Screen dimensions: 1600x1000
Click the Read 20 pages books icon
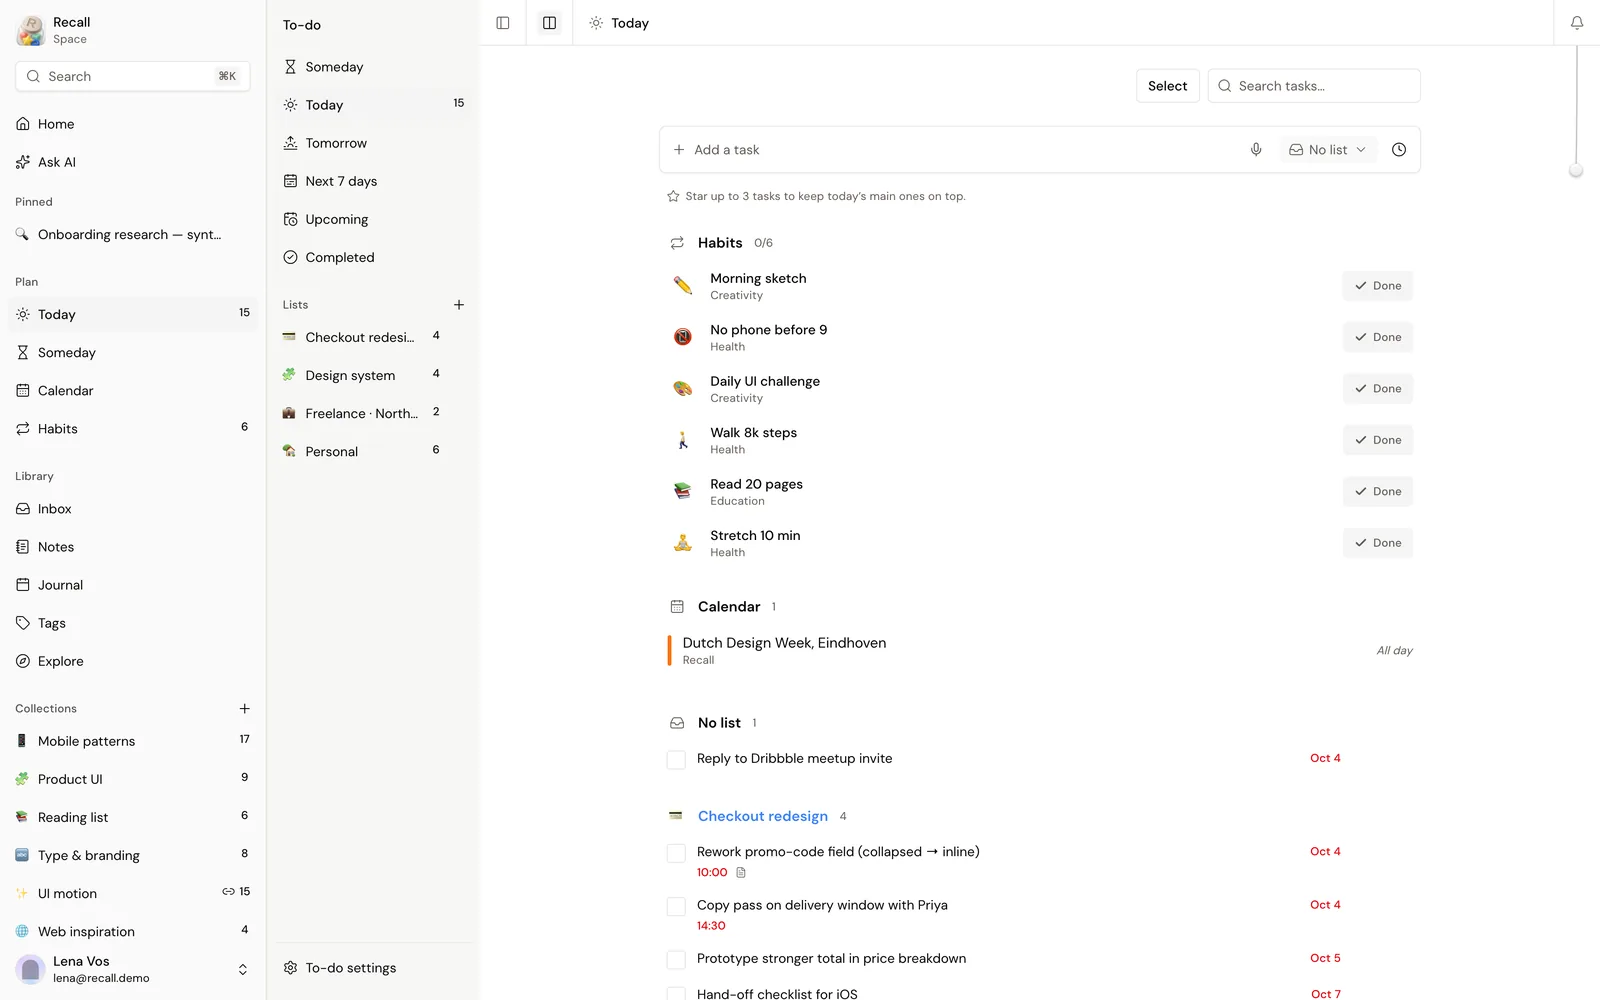(x=683, y=491)
